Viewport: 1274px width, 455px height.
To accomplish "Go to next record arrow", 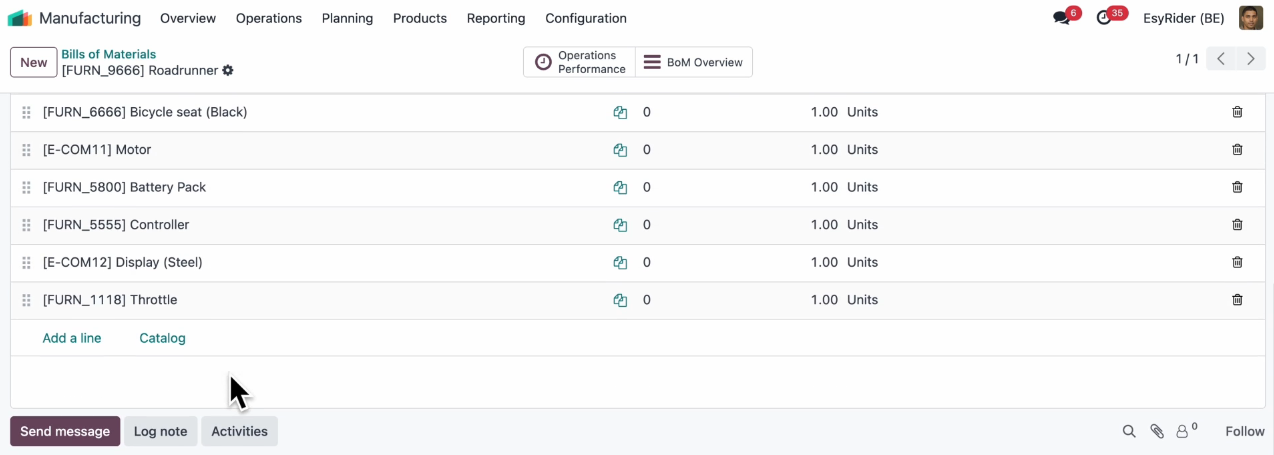I will click(1250, 59).
